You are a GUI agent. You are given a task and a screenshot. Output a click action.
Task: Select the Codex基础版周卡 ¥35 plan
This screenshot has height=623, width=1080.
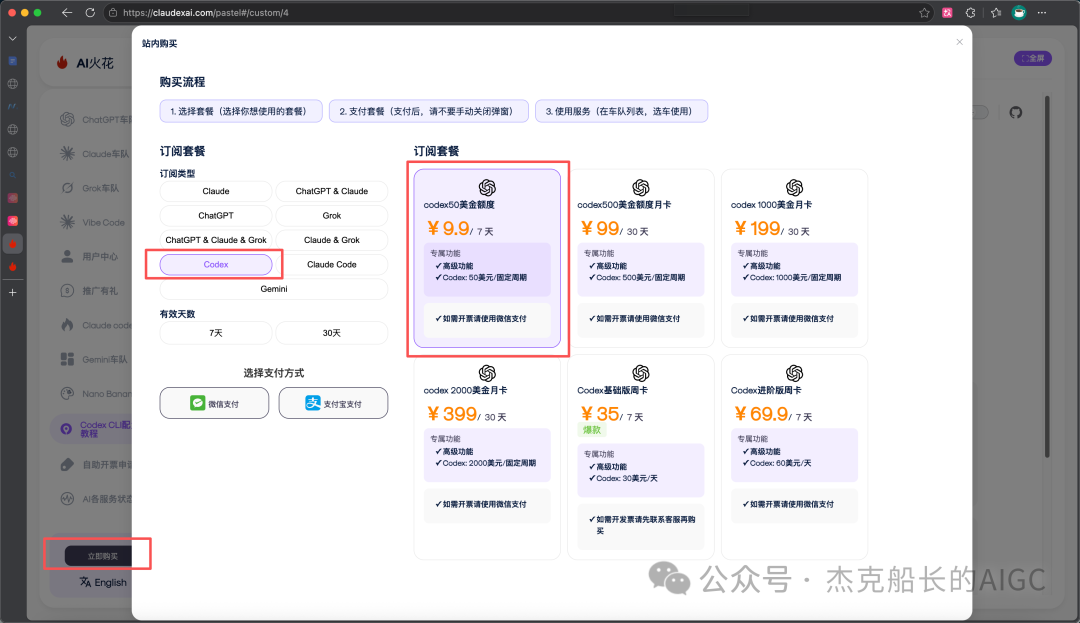pyautogui.click(x=641, y=457)
